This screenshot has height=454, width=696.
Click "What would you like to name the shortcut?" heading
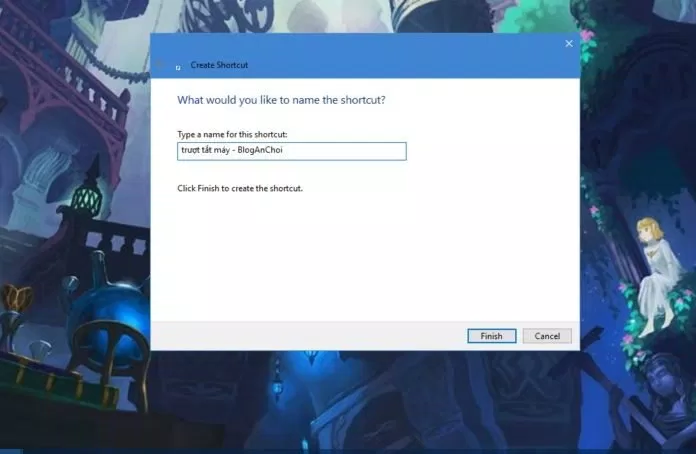(281, 100)
